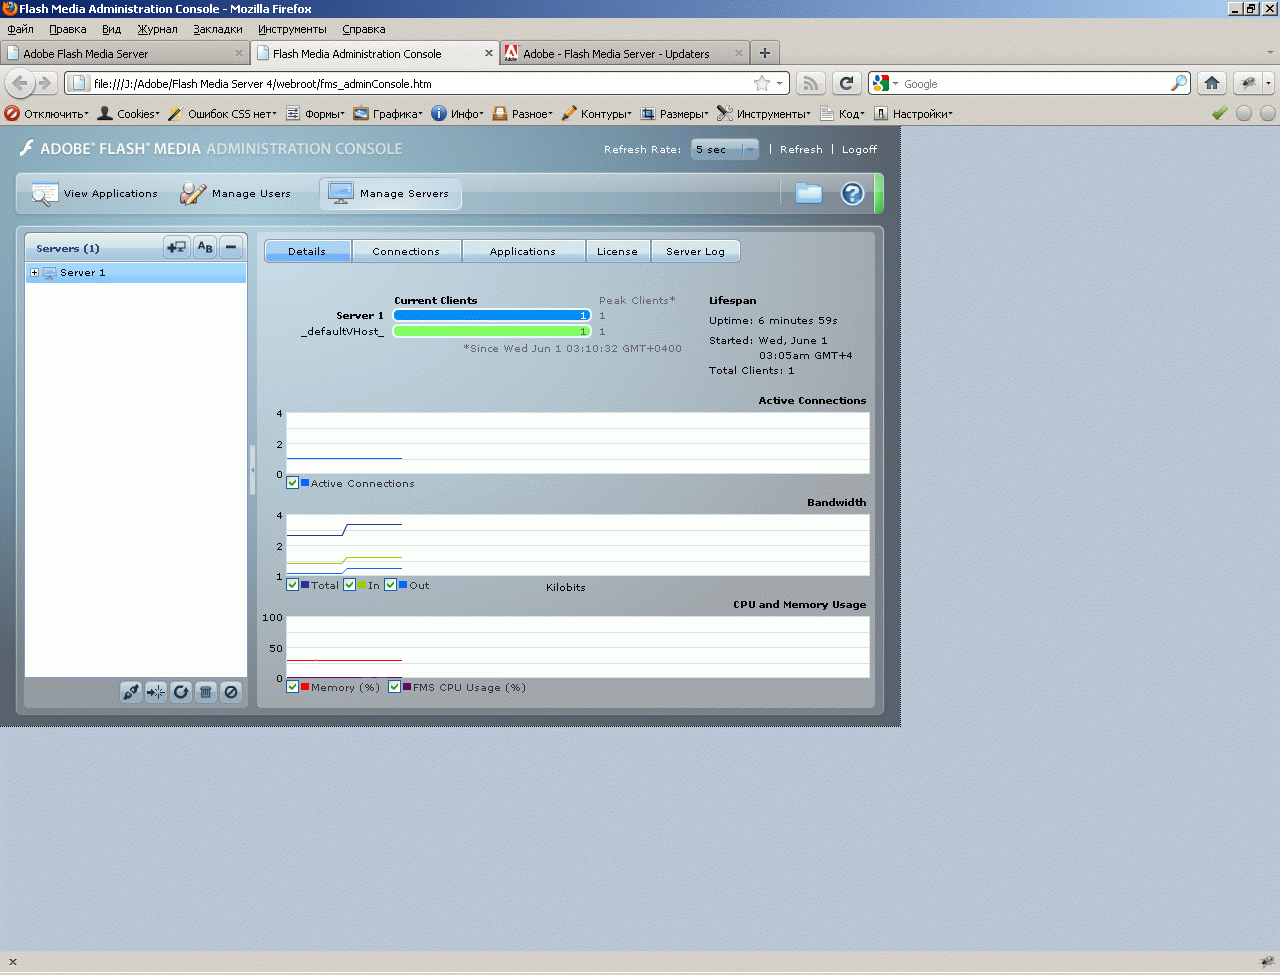Screen dimensions: 1280x975
Task: Switch to the License tab
Action: pos(617,251)
